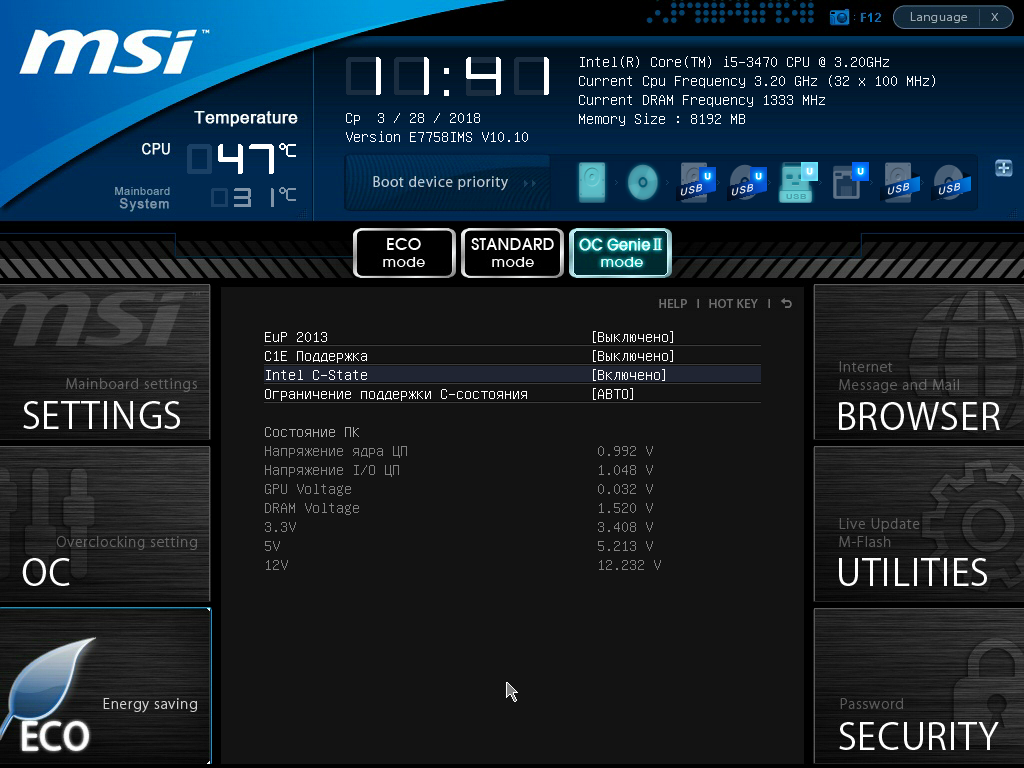Click the Напряжение ядра ЦП 0.992 V value
The image size is (1024, 768).
[625, 451]
